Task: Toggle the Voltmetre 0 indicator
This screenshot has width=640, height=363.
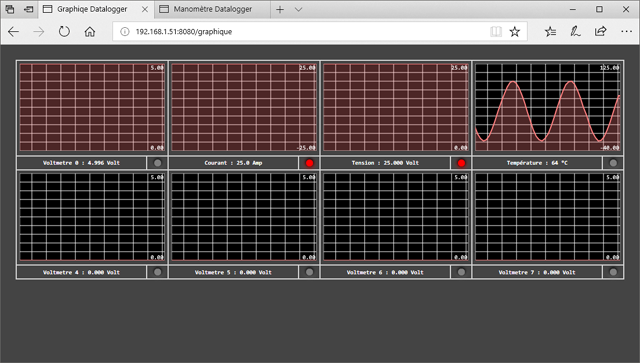Action: tap(158, 163)
